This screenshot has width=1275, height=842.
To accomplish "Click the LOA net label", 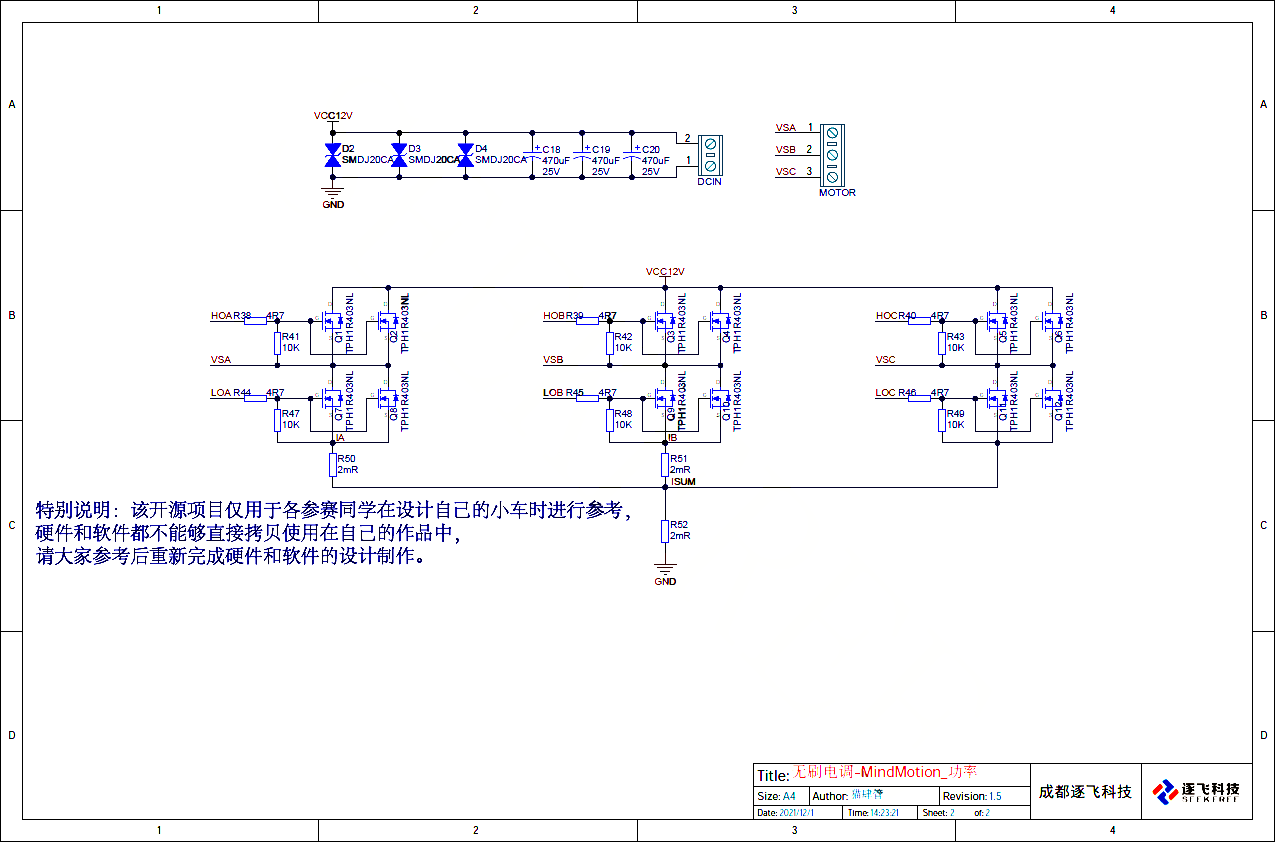I will click(x=221, y=393).
